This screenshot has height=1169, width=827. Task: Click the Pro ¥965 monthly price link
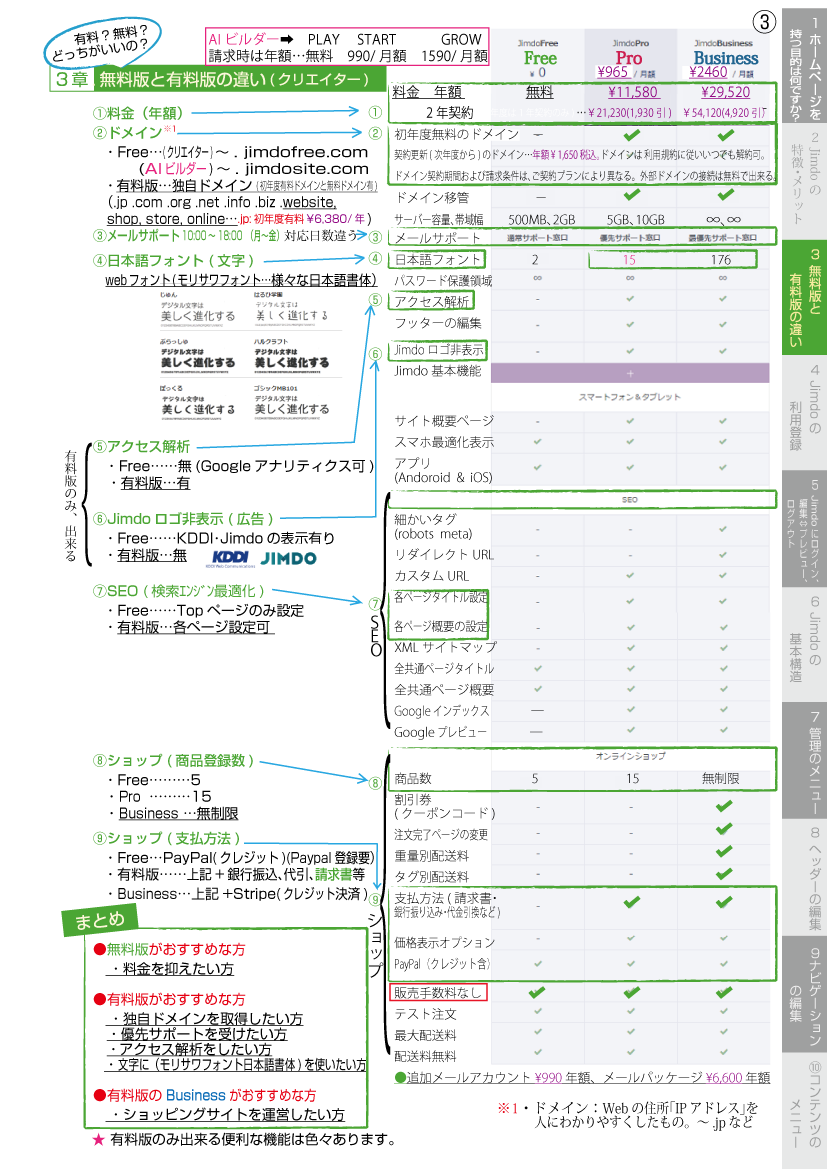(x=613, y=72)
